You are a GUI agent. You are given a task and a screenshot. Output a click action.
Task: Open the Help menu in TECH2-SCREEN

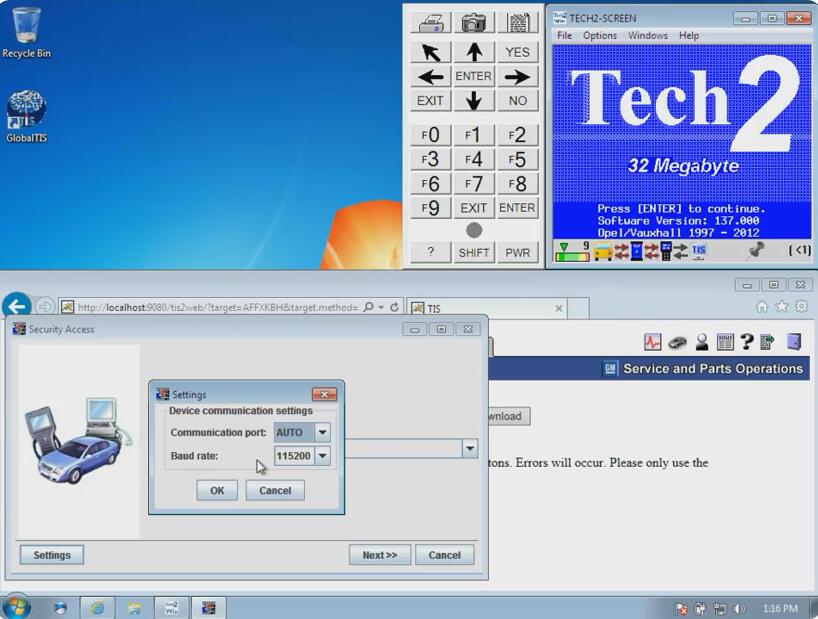(689, 35)
